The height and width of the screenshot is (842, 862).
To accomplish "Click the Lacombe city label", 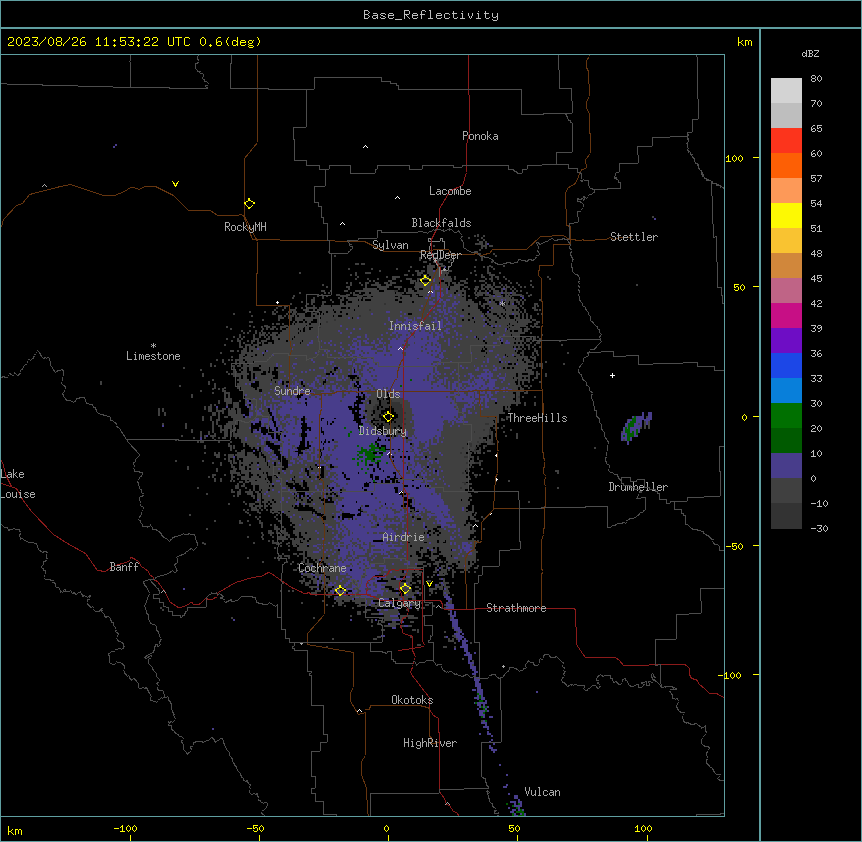I will click(x=450, y=191).
